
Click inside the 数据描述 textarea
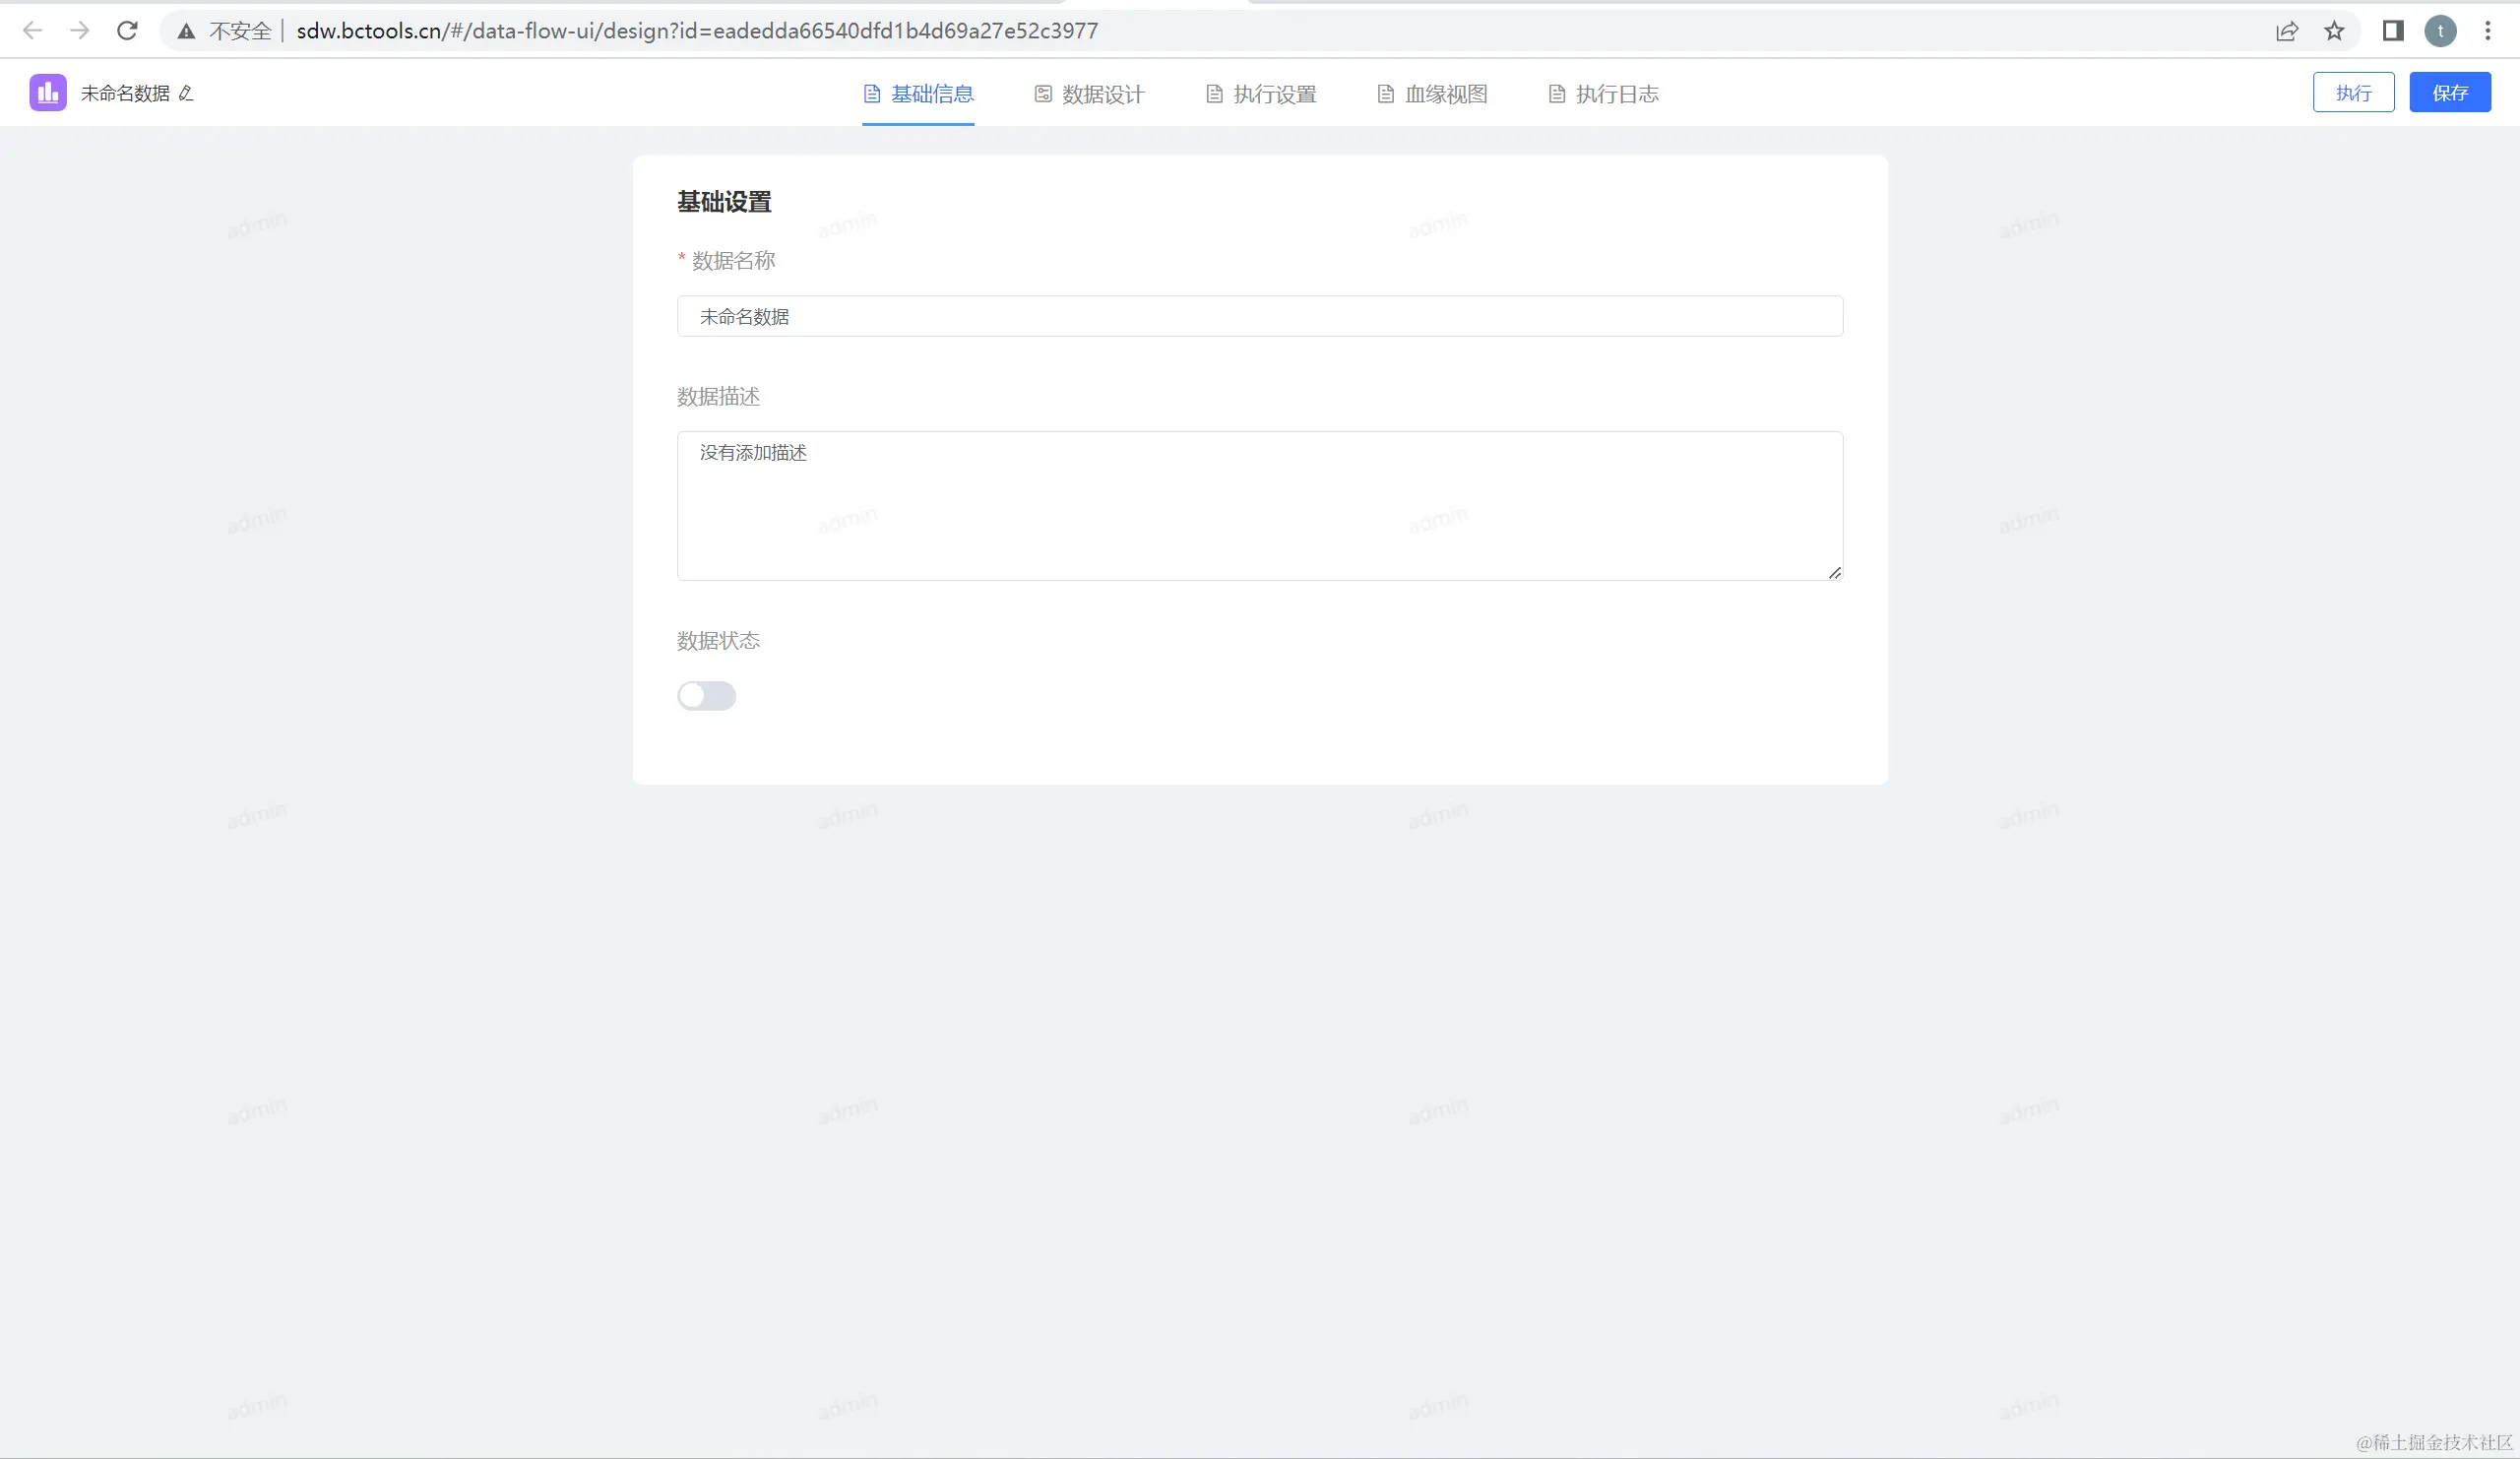[1259, 506]
